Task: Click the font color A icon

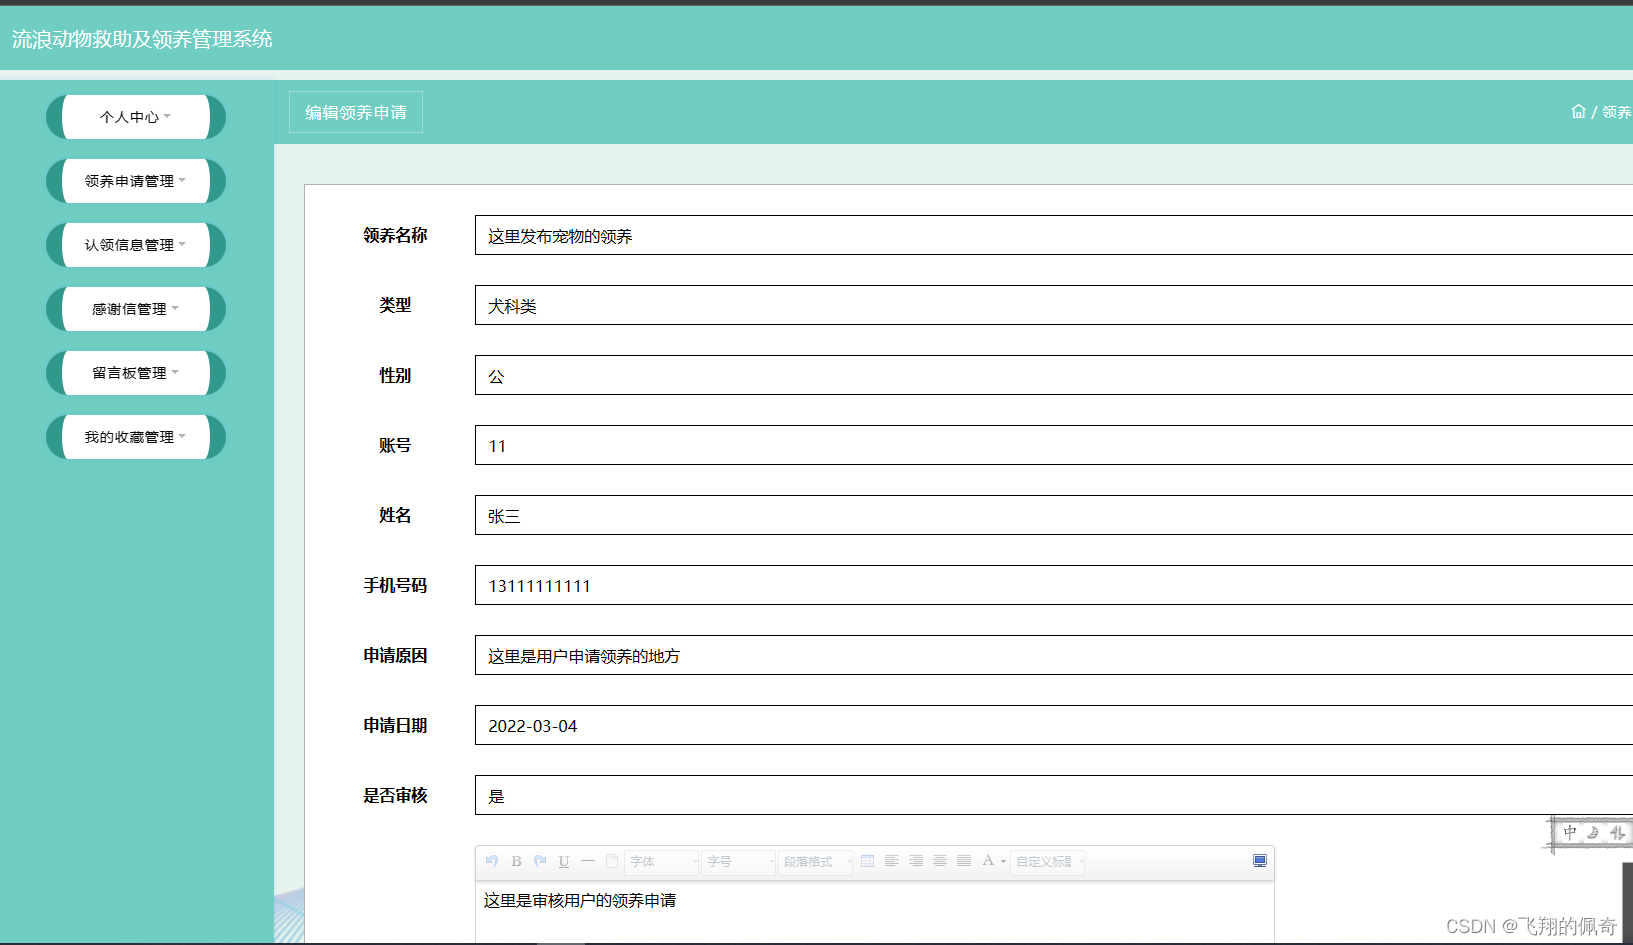Action: coord(988,861)
